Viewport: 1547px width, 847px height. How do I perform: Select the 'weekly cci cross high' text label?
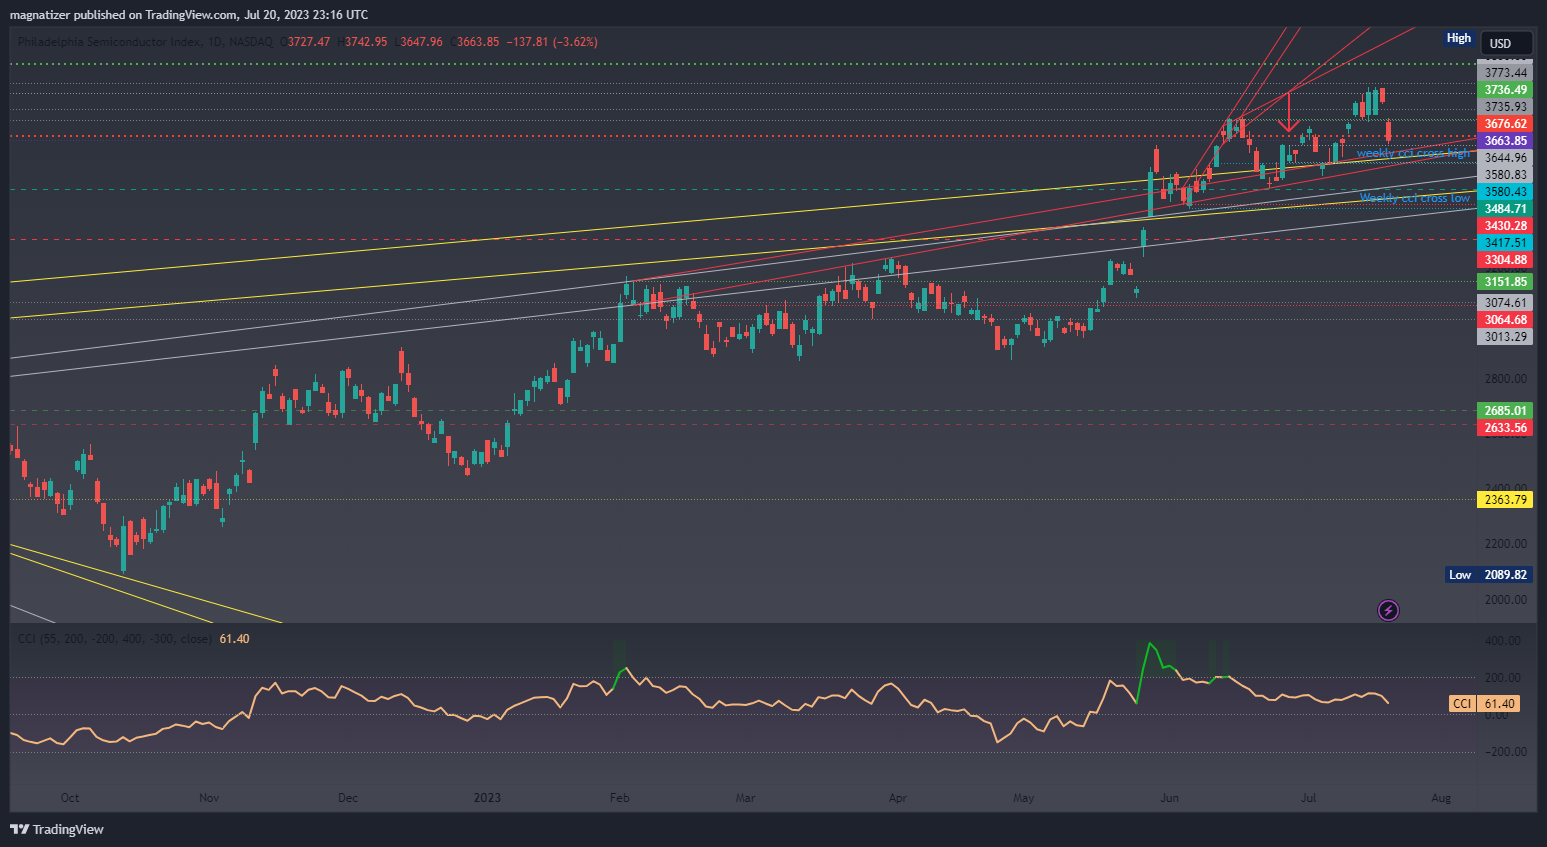[1413, 153]
